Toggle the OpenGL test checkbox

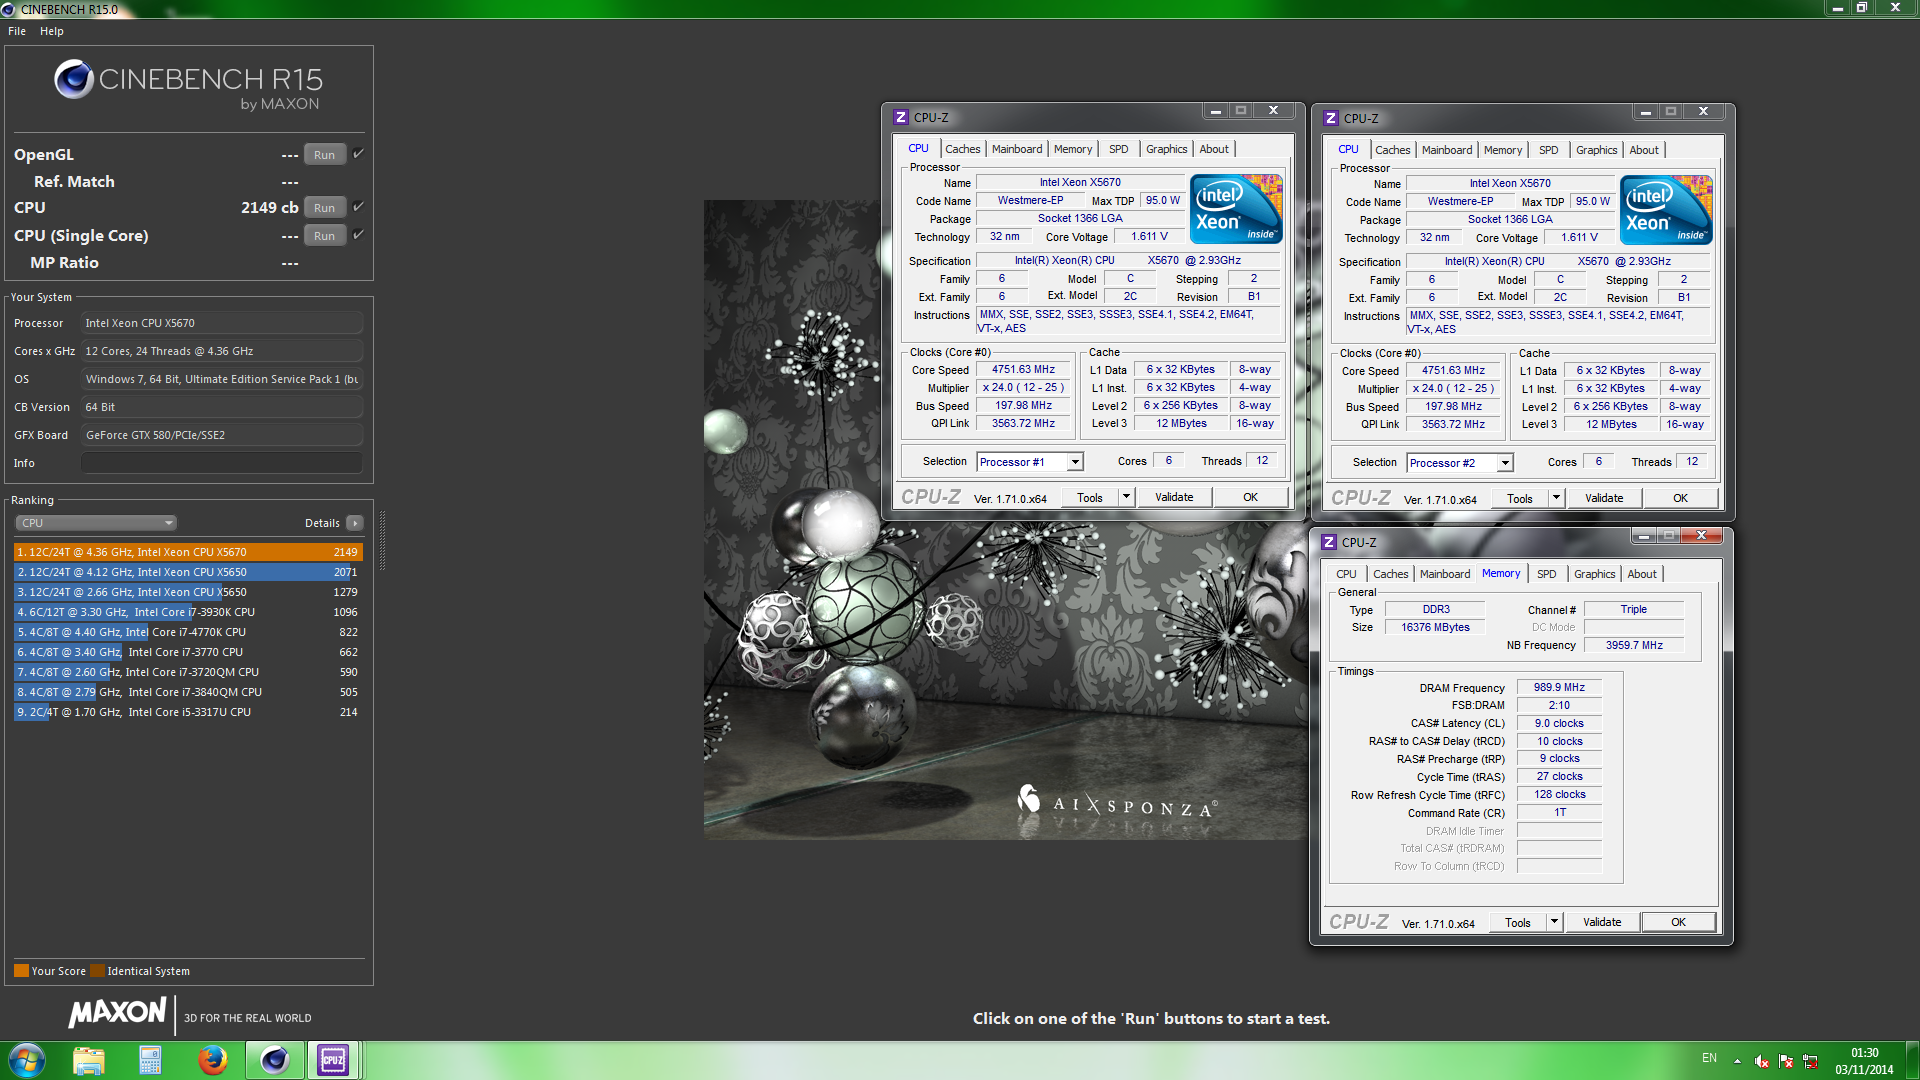pos(358,154)
